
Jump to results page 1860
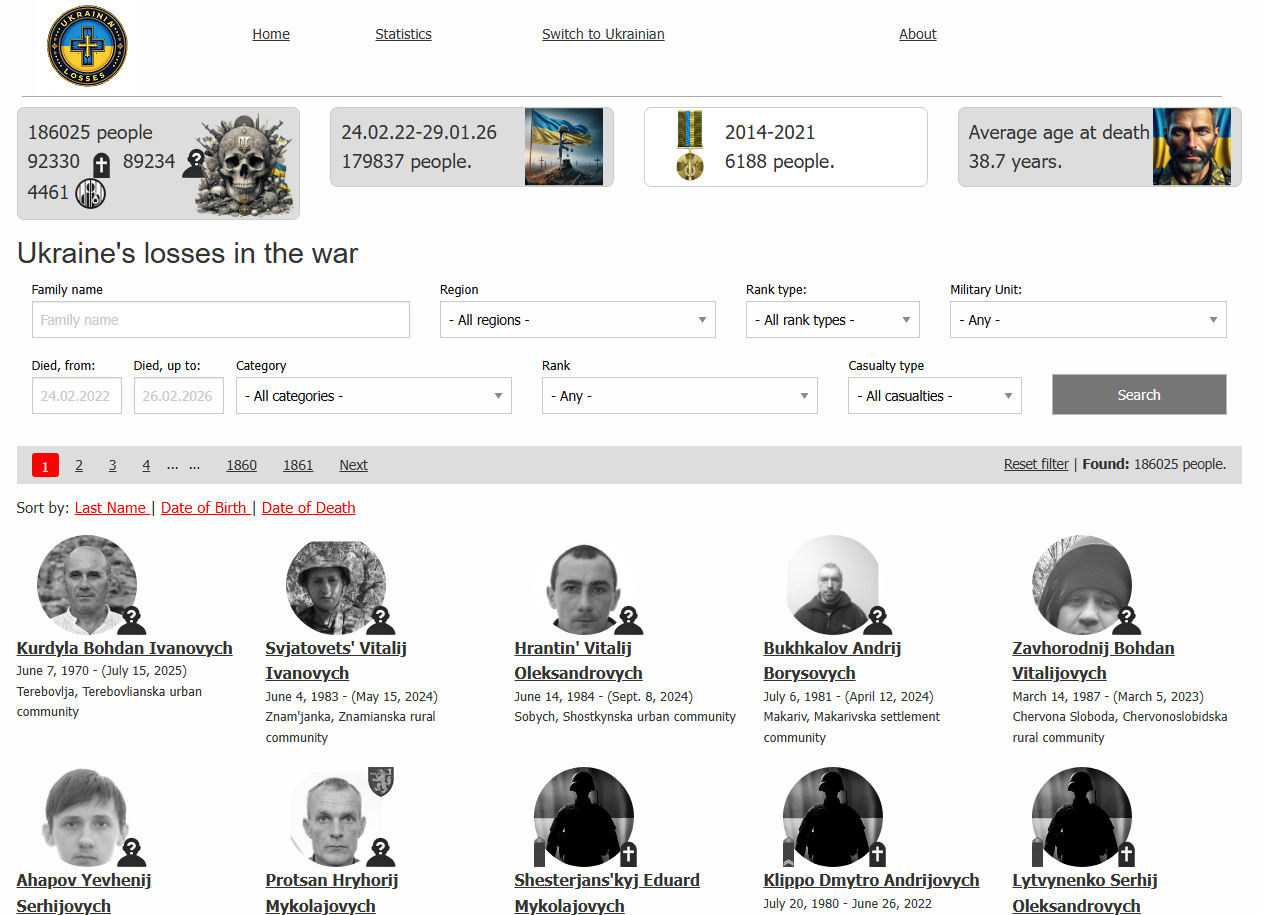[x=241, y=465]
